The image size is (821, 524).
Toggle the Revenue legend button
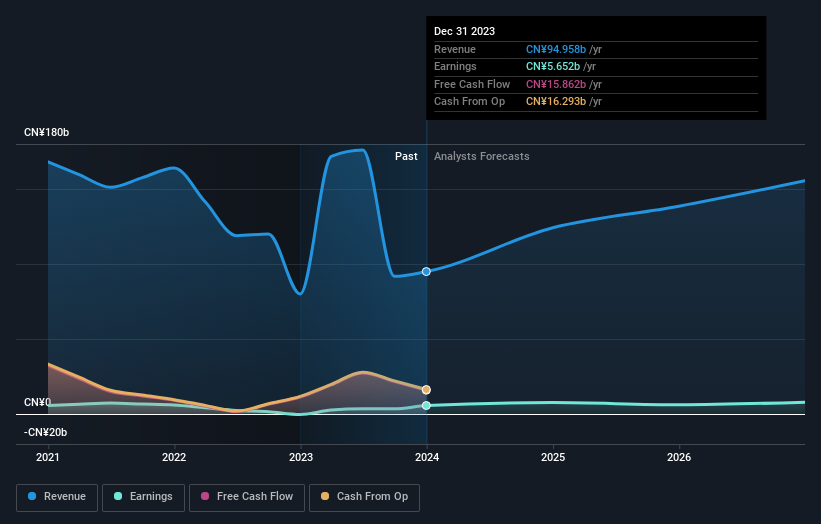click(57, 497)
